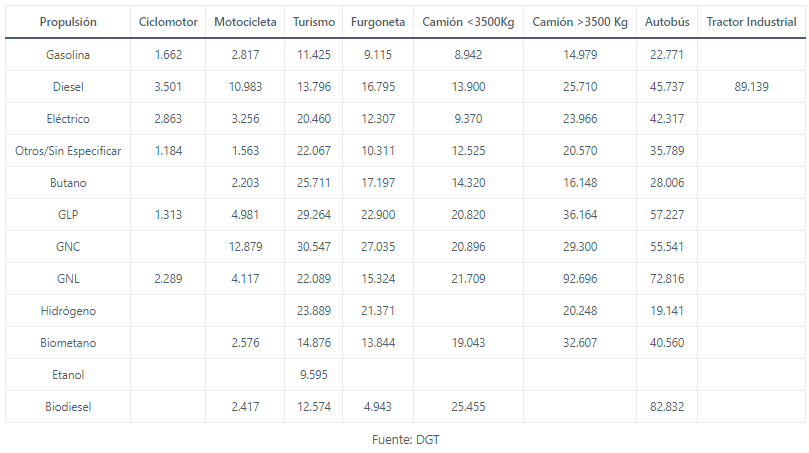Select the Diesel Tractor Industrial cell 89.139
Screen dimensions: 809x453
[x=751, y=87]
